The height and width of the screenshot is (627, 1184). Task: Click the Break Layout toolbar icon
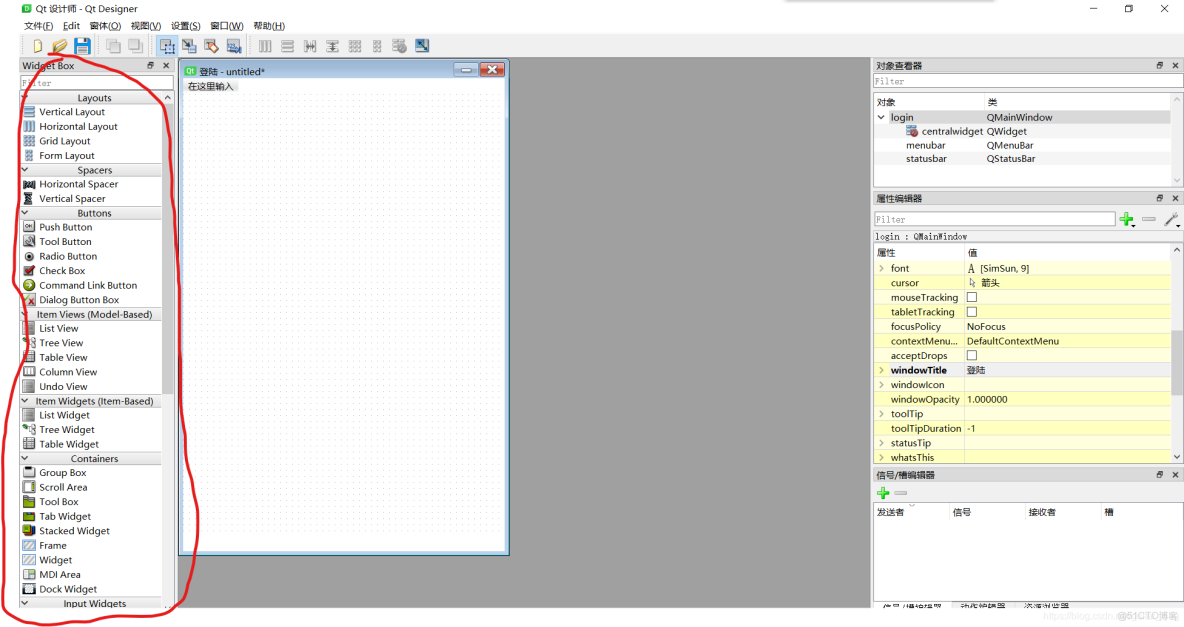click(x=399, y=46)
